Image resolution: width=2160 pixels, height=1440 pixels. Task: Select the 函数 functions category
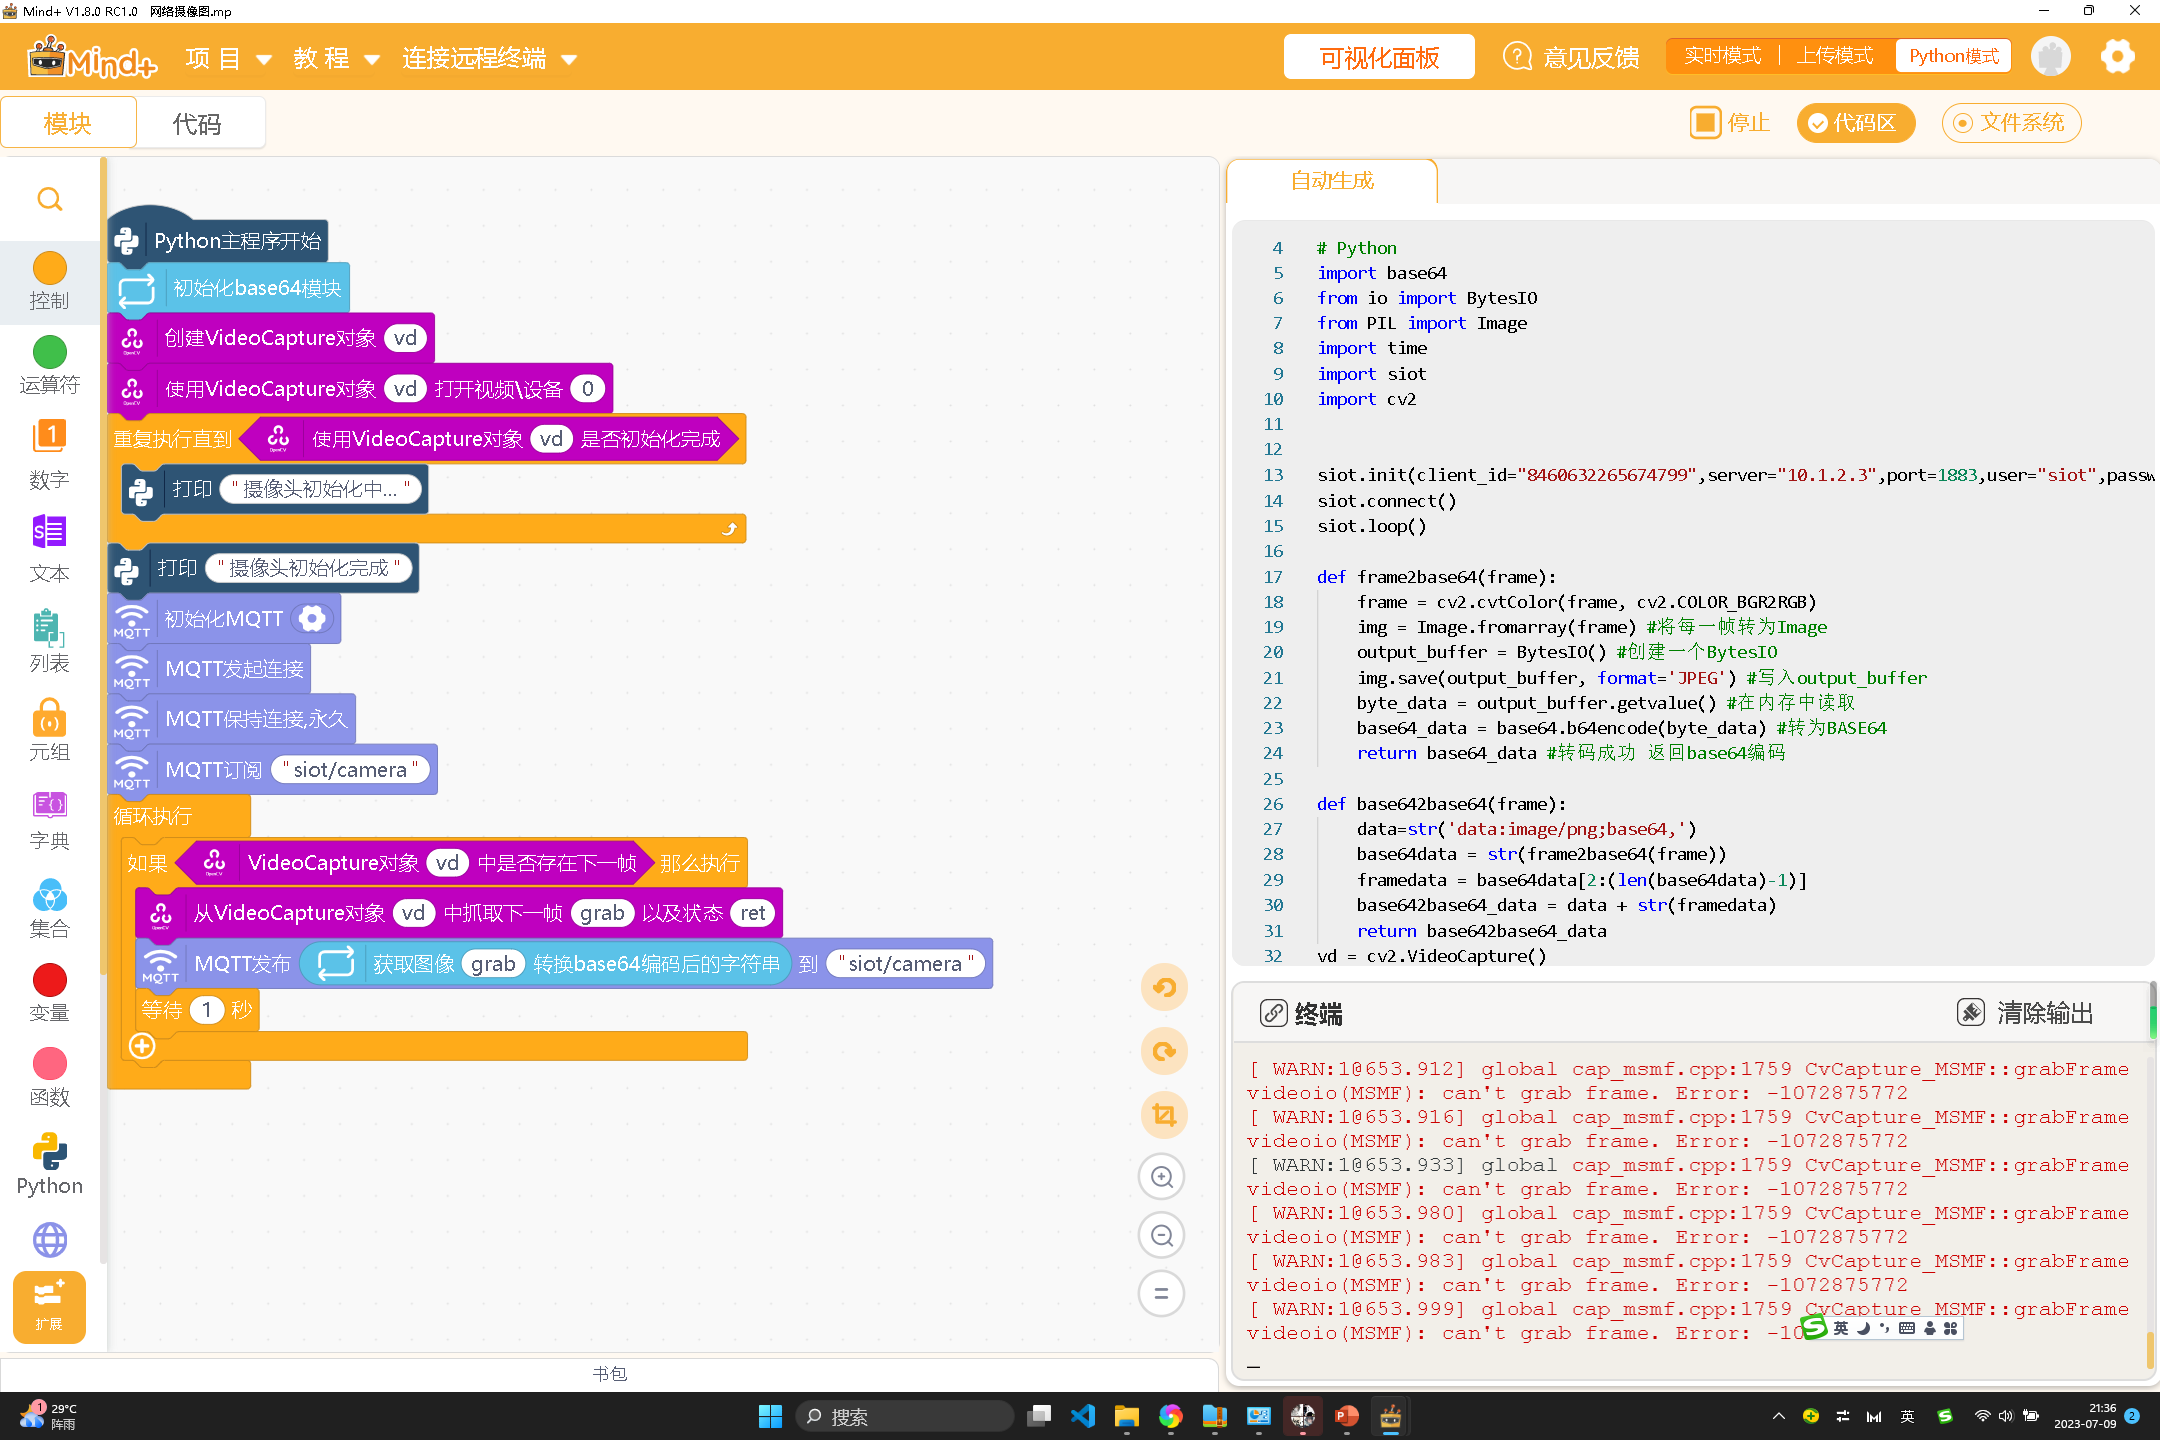[49, 1078]
